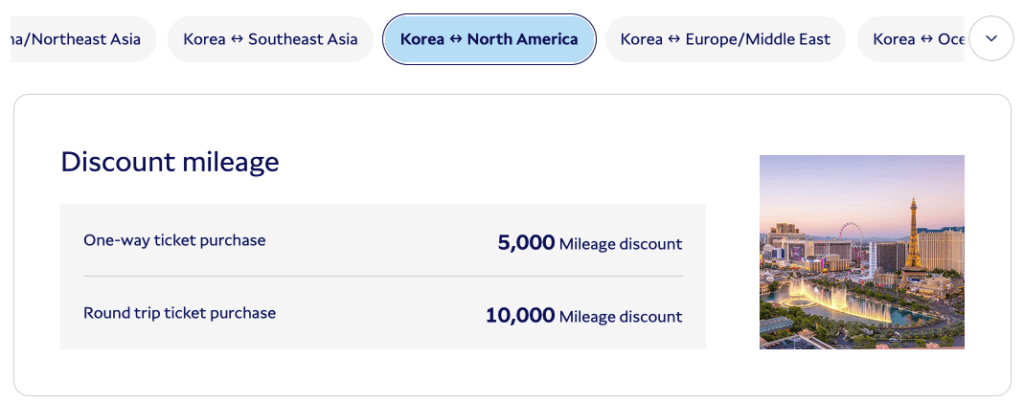Switch to Korea ↔ Southeast Asia tab
This screenshot has height=402, width=1024.
[270, 40]
